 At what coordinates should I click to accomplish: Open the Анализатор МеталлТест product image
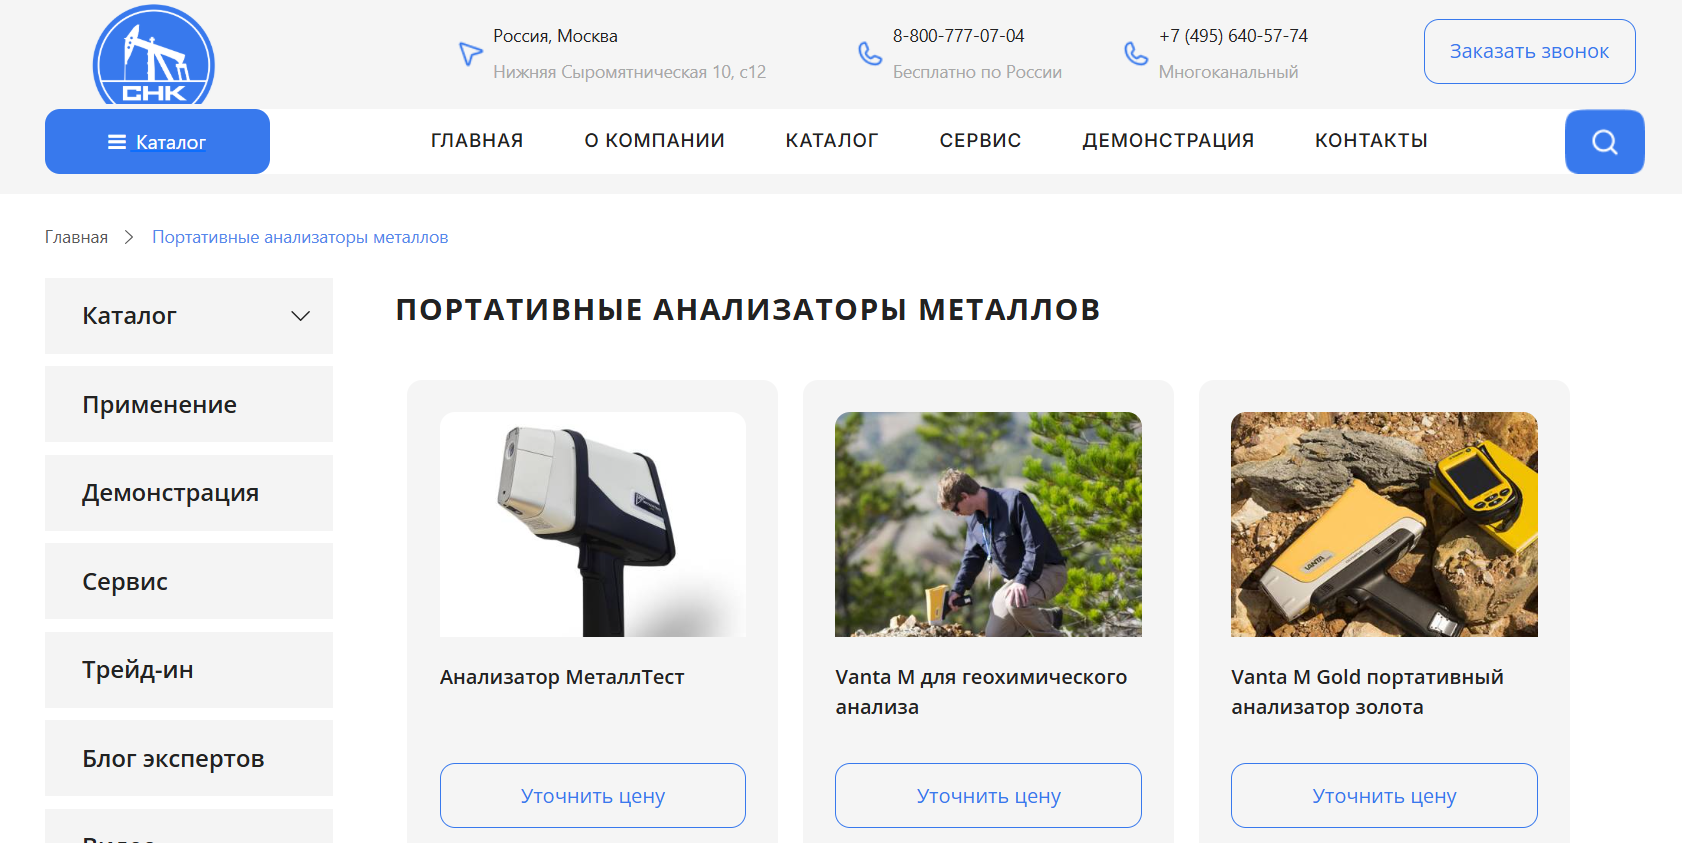tap(593, 524)
